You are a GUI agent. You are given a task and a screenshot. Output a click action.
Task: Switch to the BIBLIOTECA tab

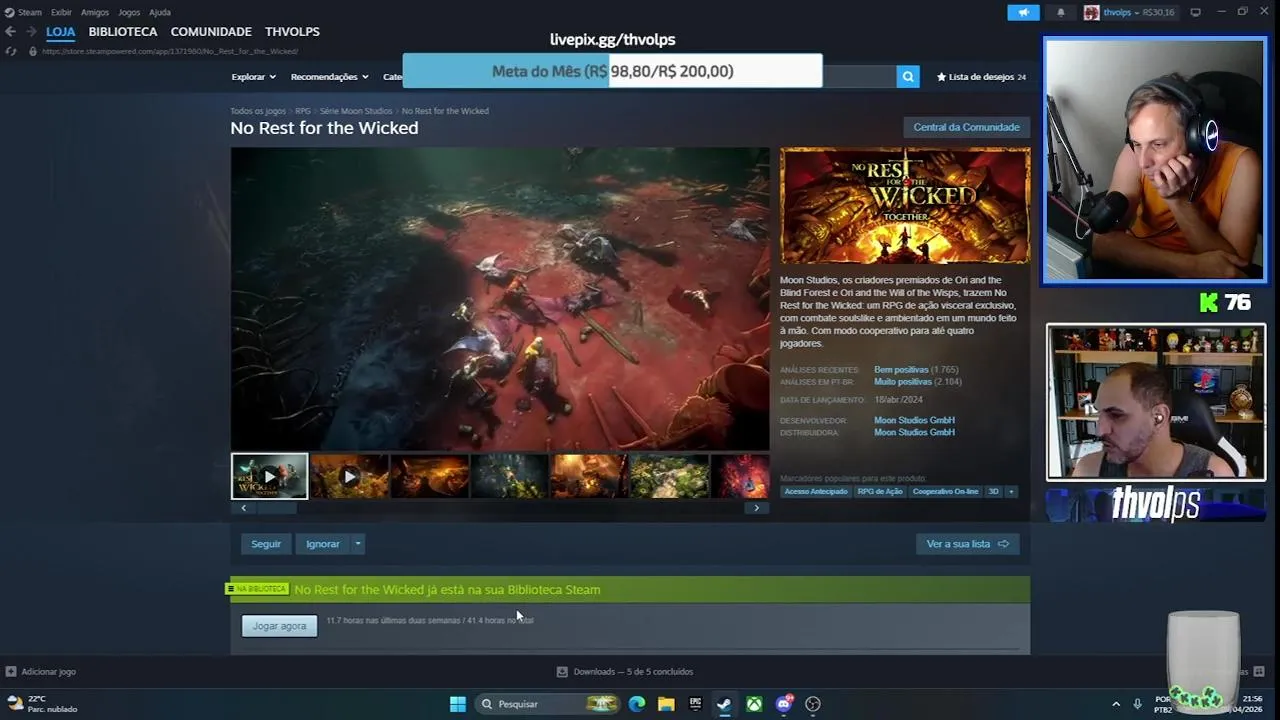pyautogui.click(x=123, y=32)
